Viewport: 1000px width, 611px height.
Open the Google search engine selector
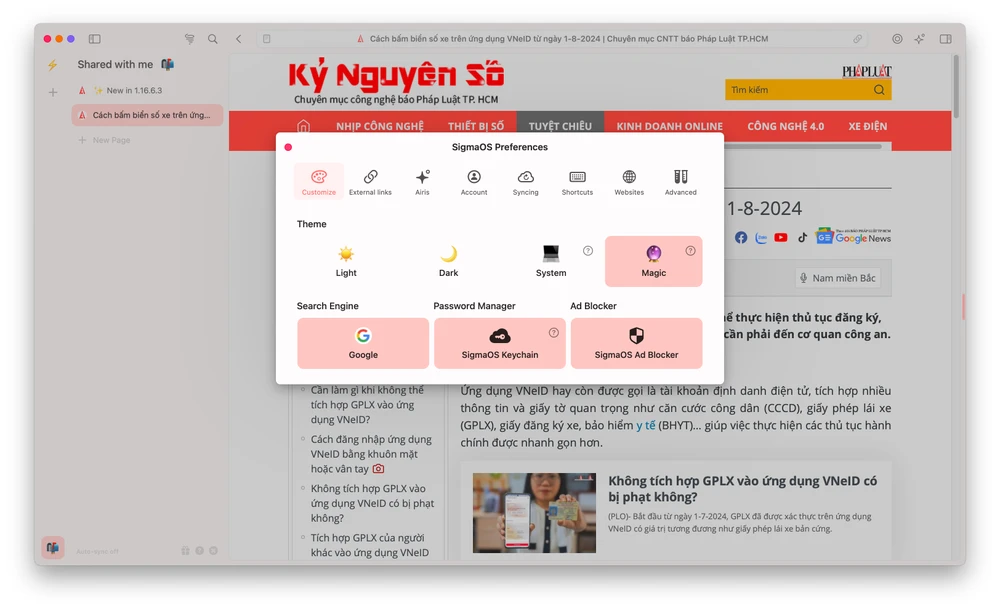point(363,343)
